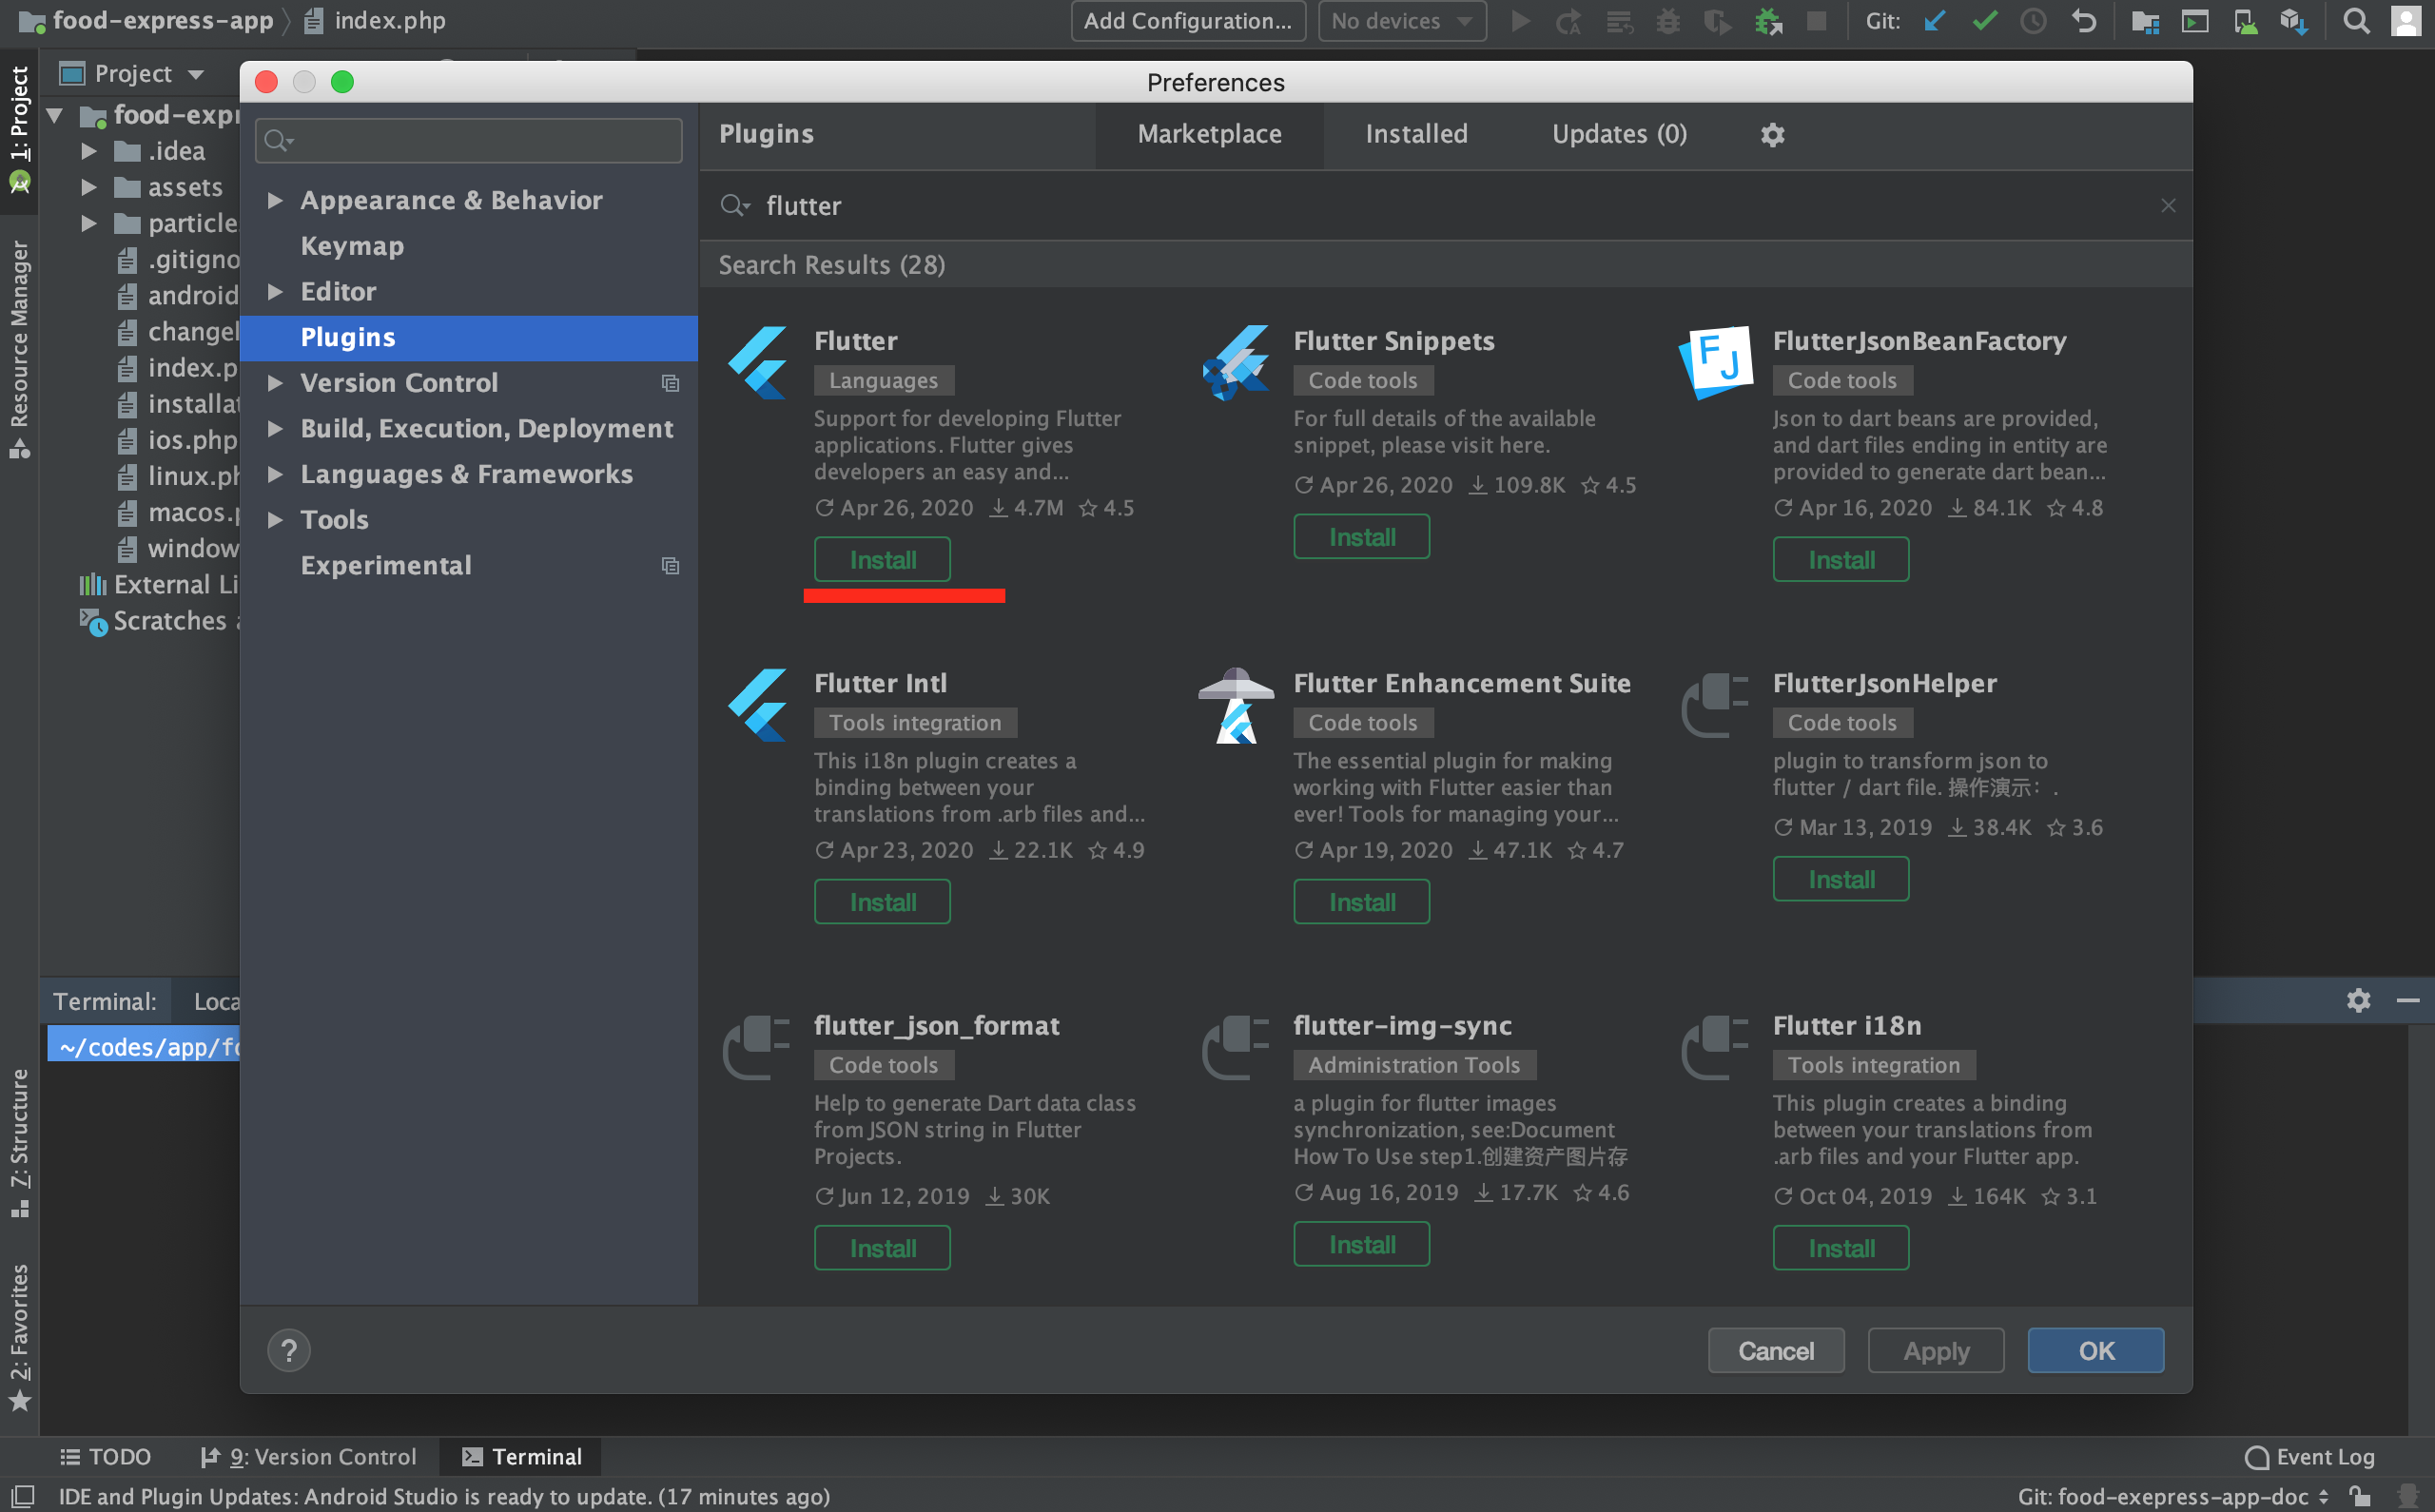Click the FlutterJsonBeanFactory FJ icon
This screenshot has width=2435, height=1512.
coord(1716,362)
